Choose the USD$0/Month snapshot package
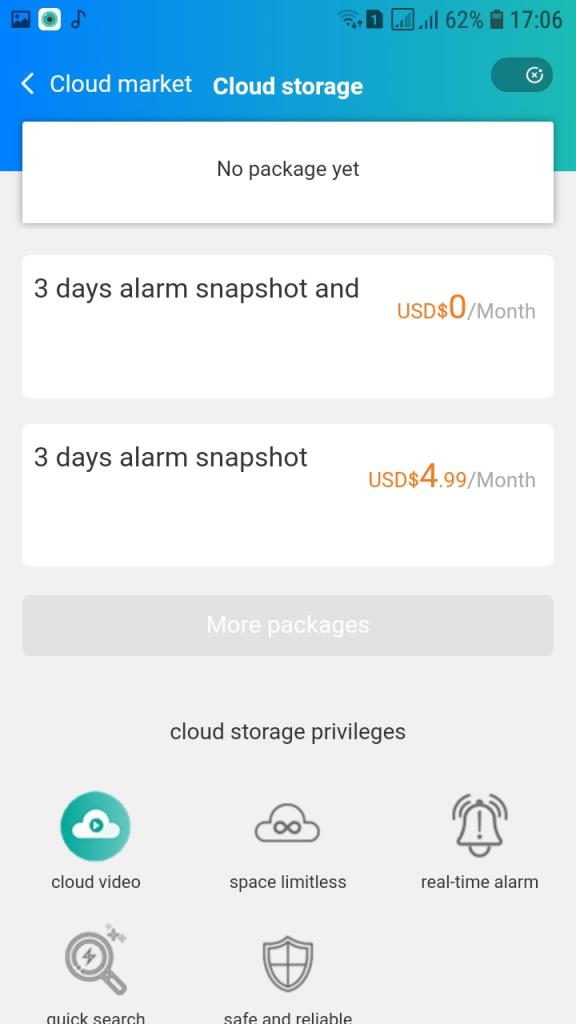The height and width of the screenshot is (1024, 576). pos(288,327)
